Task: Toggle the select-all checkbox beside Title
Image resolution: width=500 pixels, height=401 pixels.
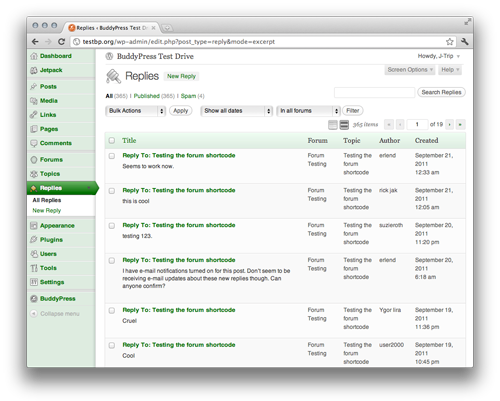Action: click(x=112, y=140)
